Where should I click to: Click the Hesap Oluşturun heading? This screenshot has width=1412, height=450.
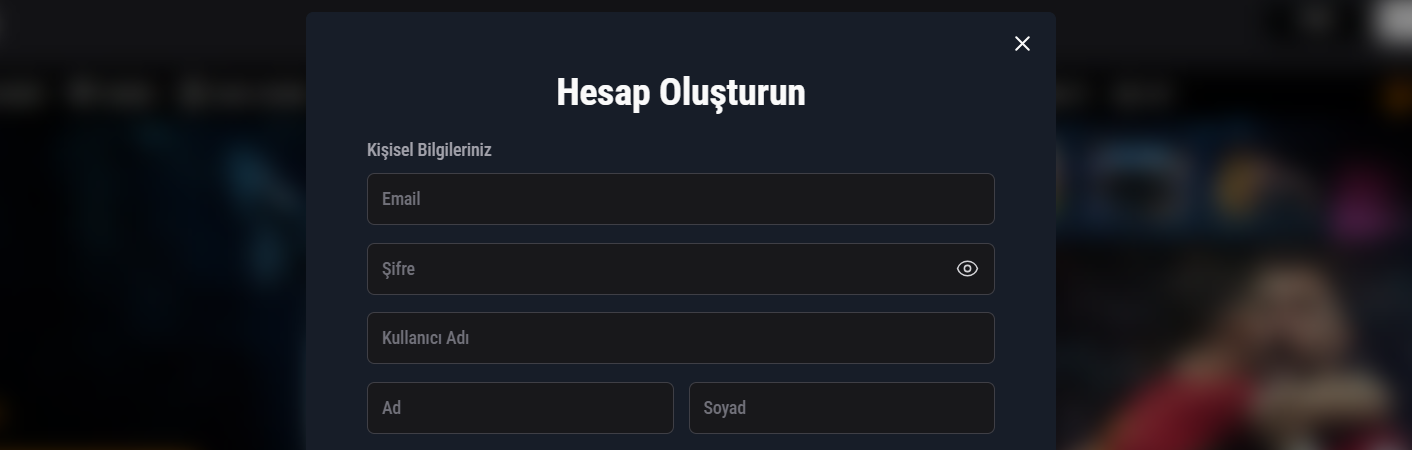pyautogui.click(x=680, y=93)
